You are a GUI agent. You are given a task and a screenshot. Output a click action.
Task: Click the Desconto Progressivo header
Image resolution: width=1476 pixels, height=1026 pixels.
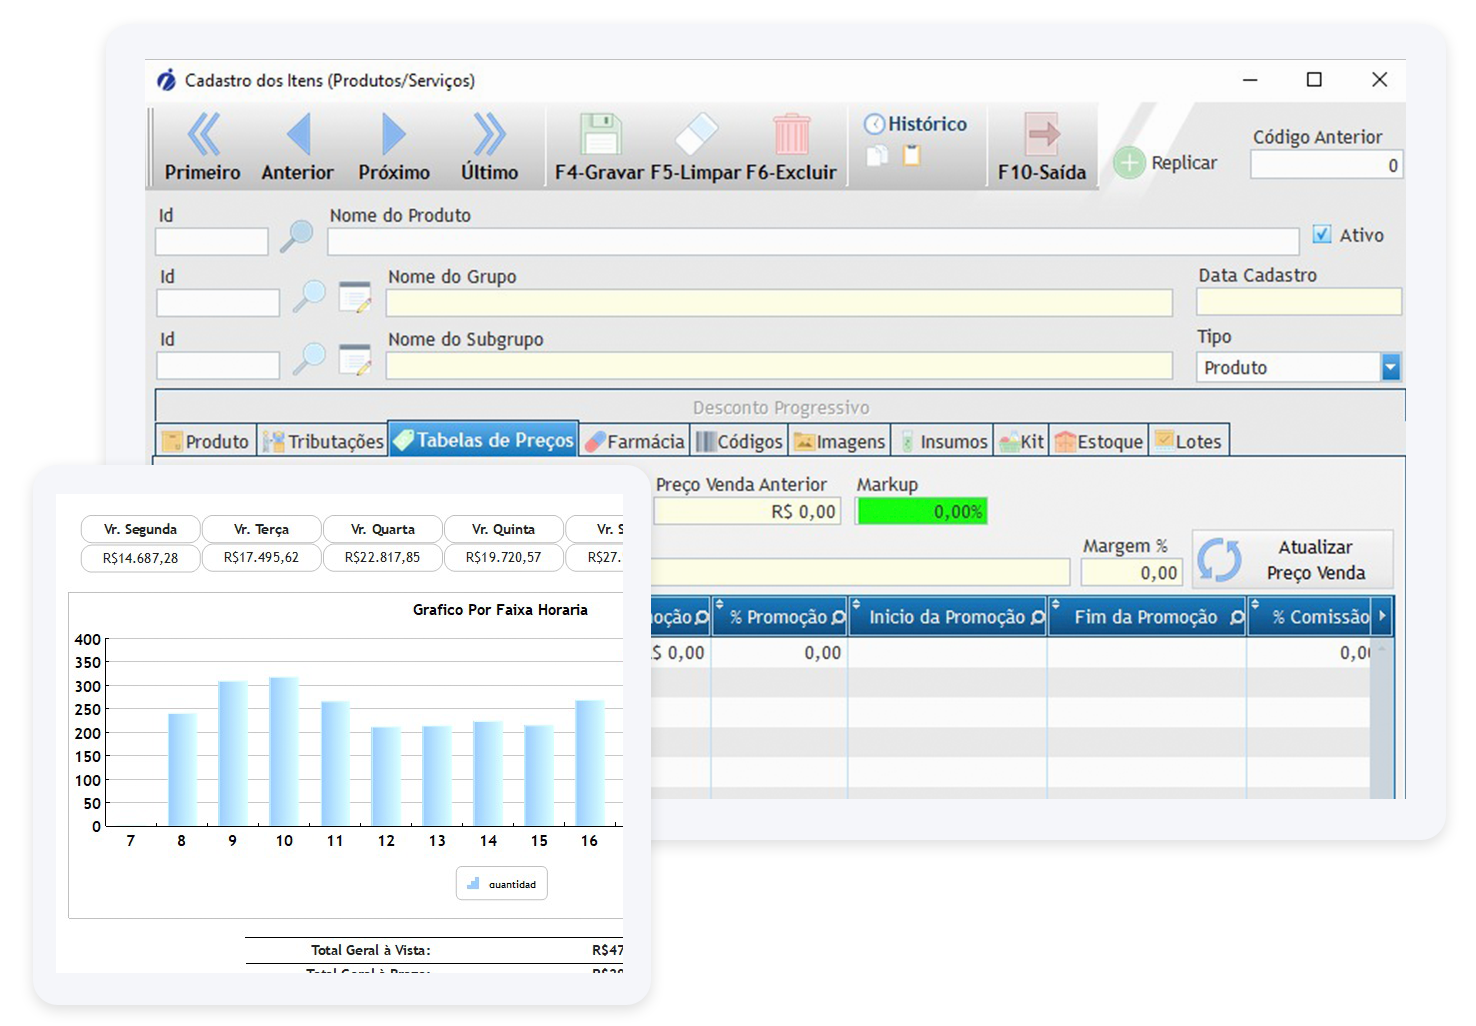[781, 407]
